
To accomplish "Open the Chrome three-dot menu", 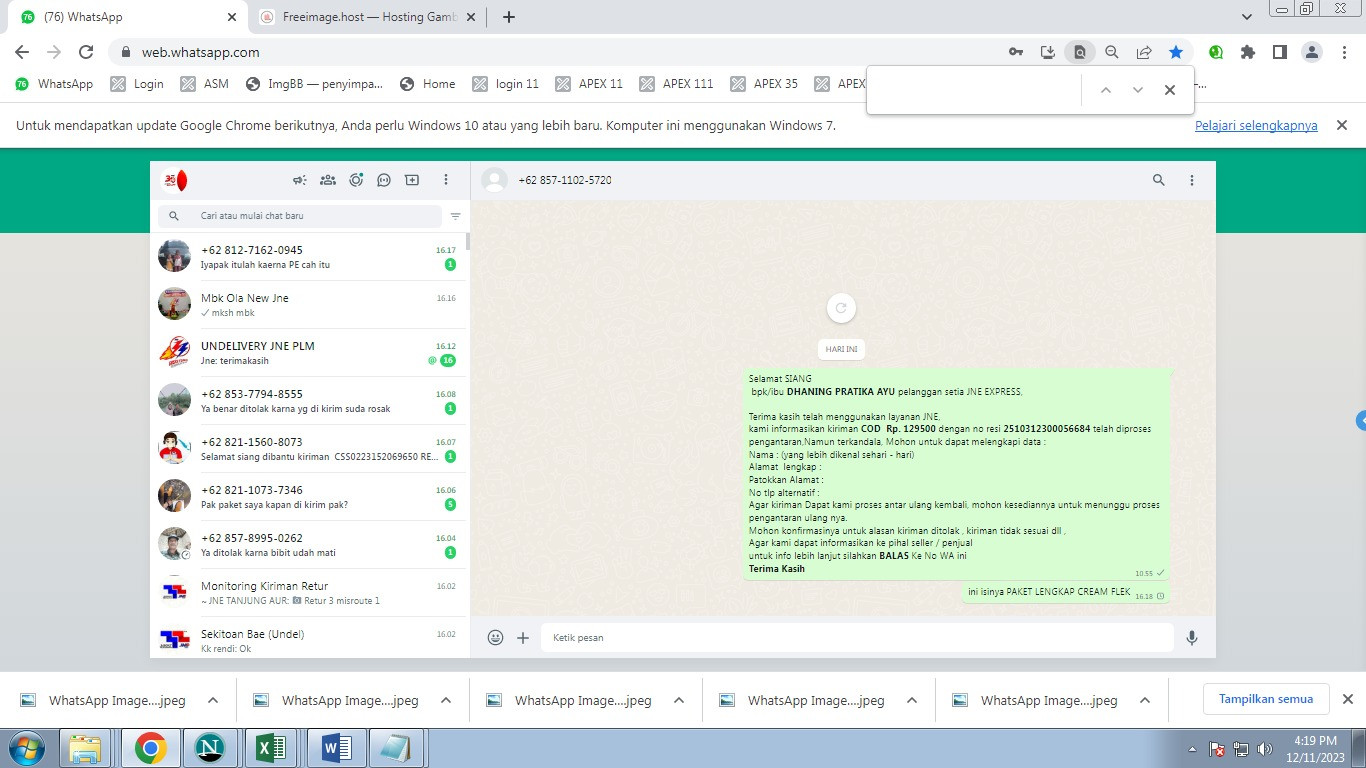I will [x=1343, y=52].
